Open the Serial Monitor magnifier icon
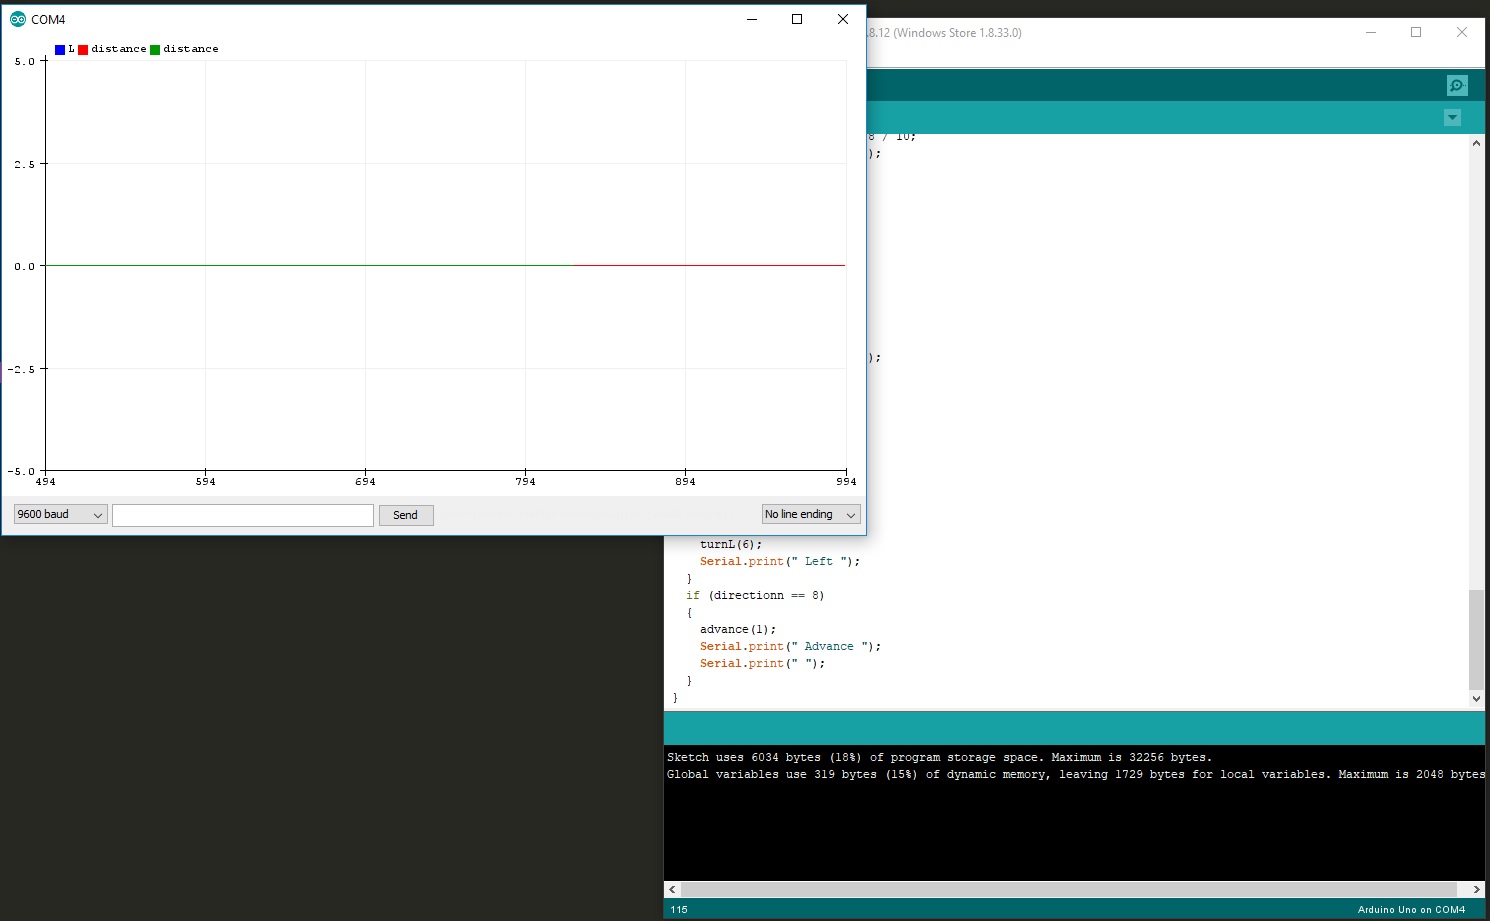Image resolution: width=1490 pixels, height=921 pixels. 1457,86
